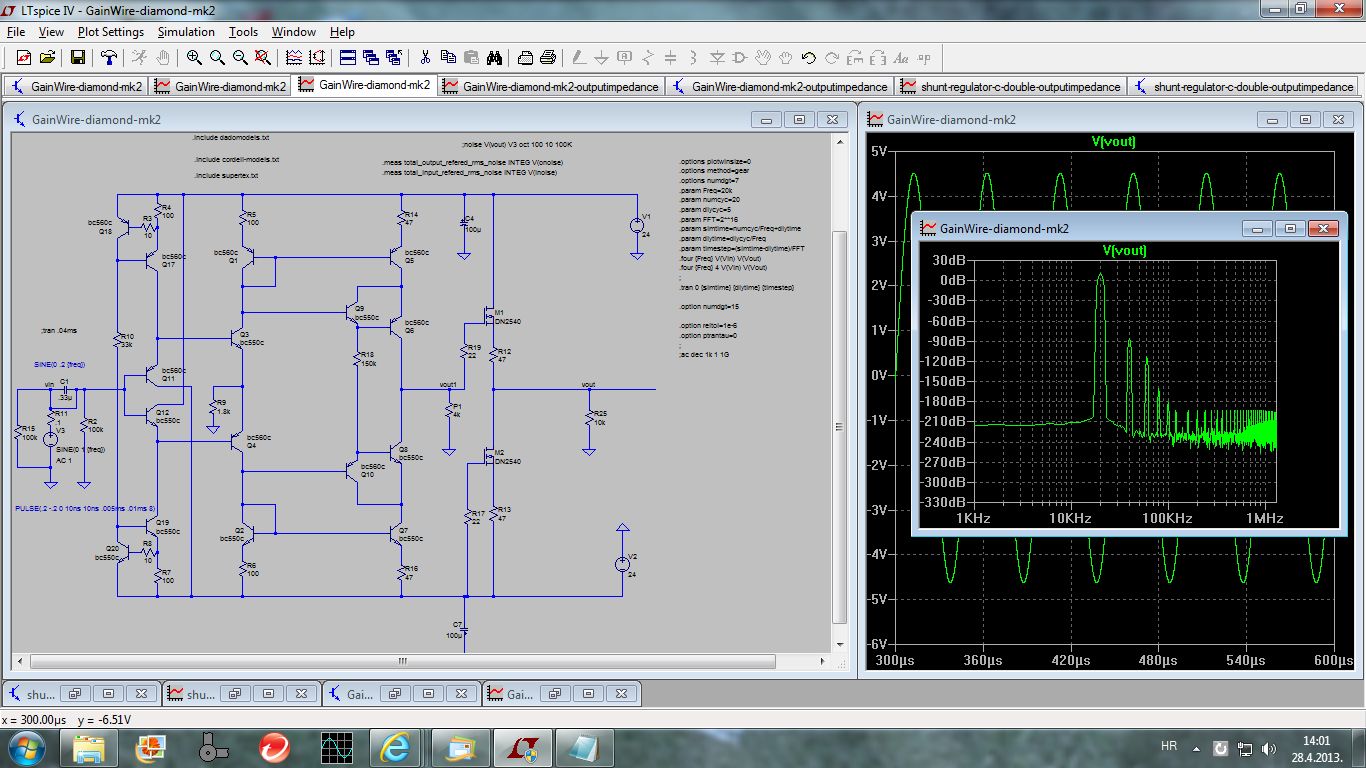Viewport: 1366px width, 768px height.
Task: Cascade windows toolbar icon
Action: pyautogui.click(x=370, y=58)
